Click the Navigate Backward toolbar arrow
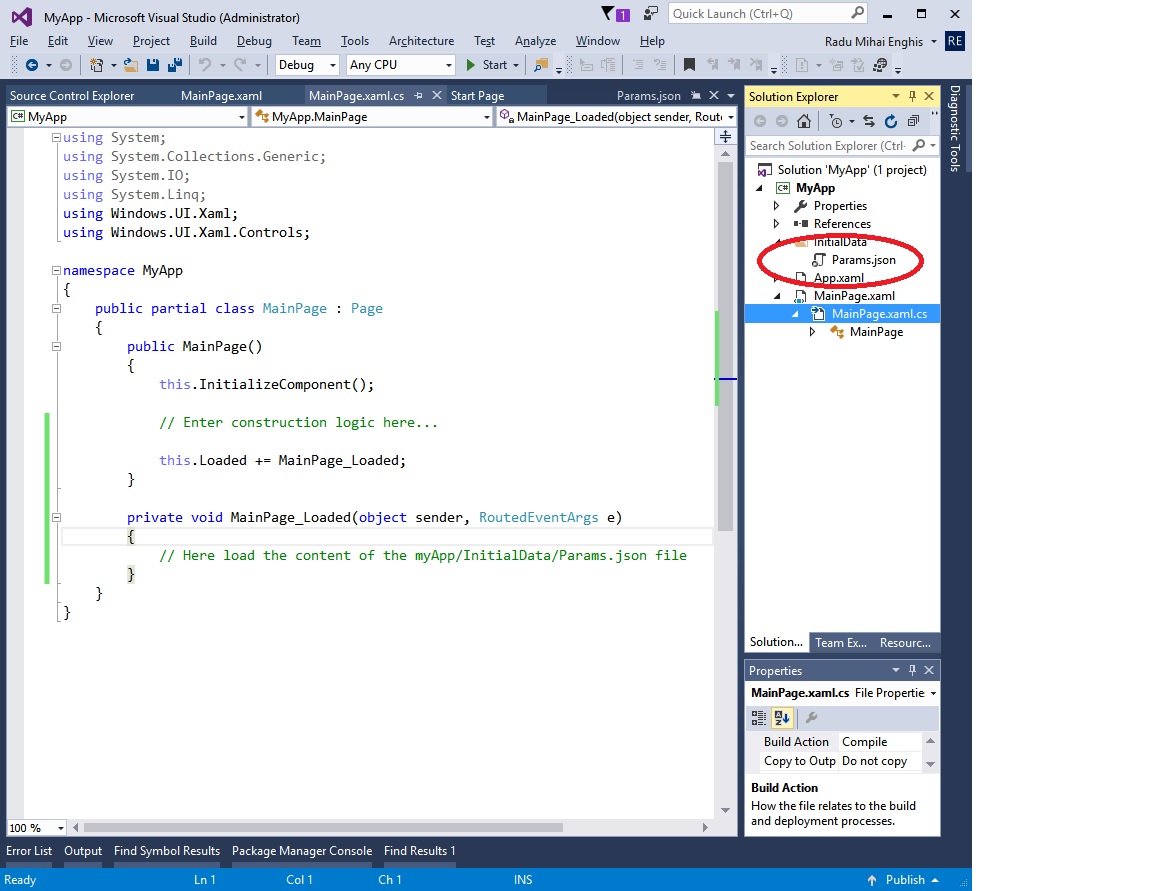Viewport: 1152px width, 891px height. [32, 65]
